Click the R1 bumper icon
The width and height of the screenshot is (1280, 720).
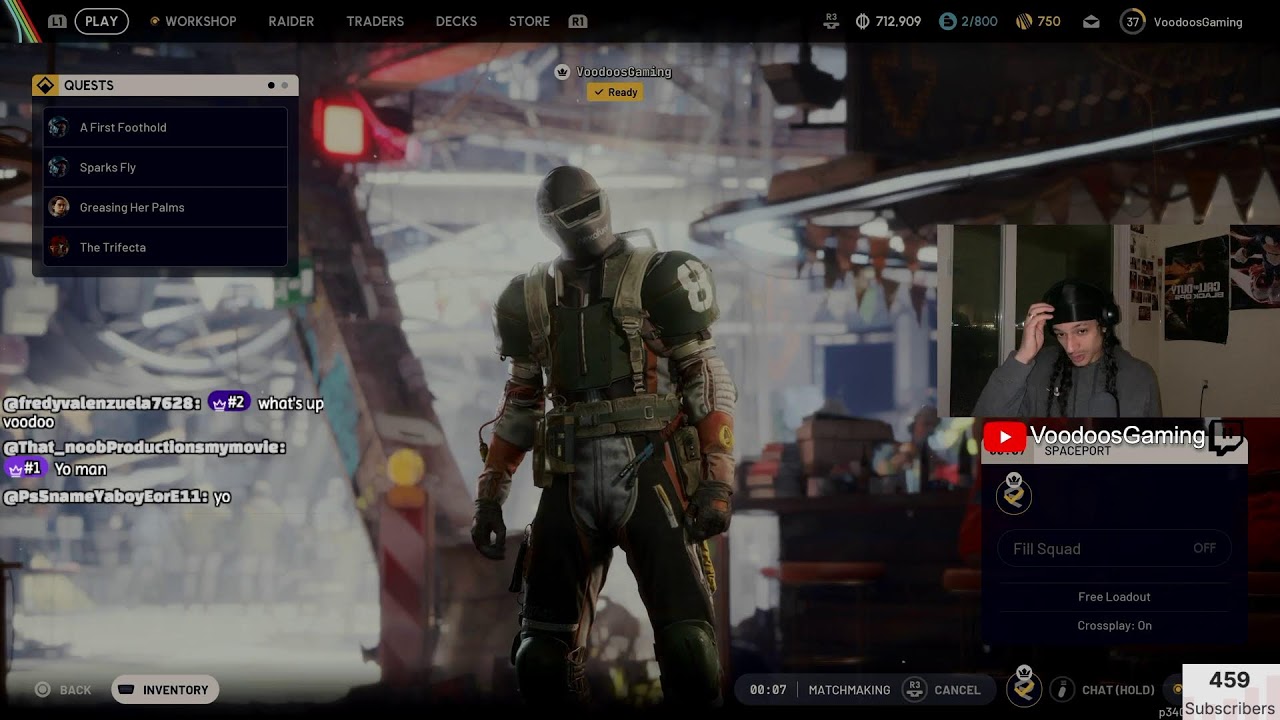(577, 21)
